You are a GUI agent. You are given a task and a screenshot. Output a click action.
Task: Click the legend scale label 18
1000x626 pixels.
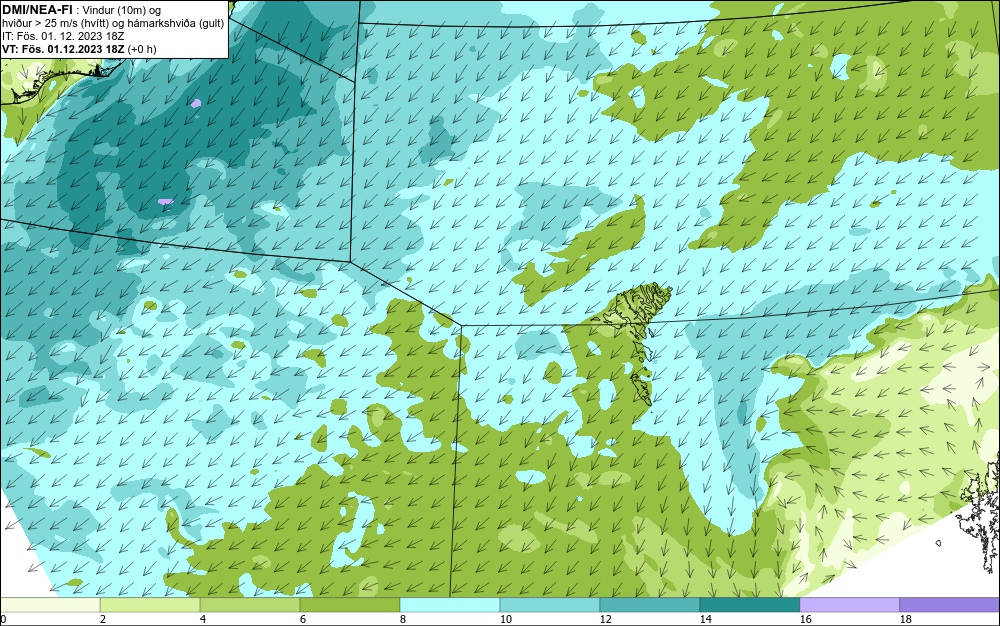coord(906,619)
